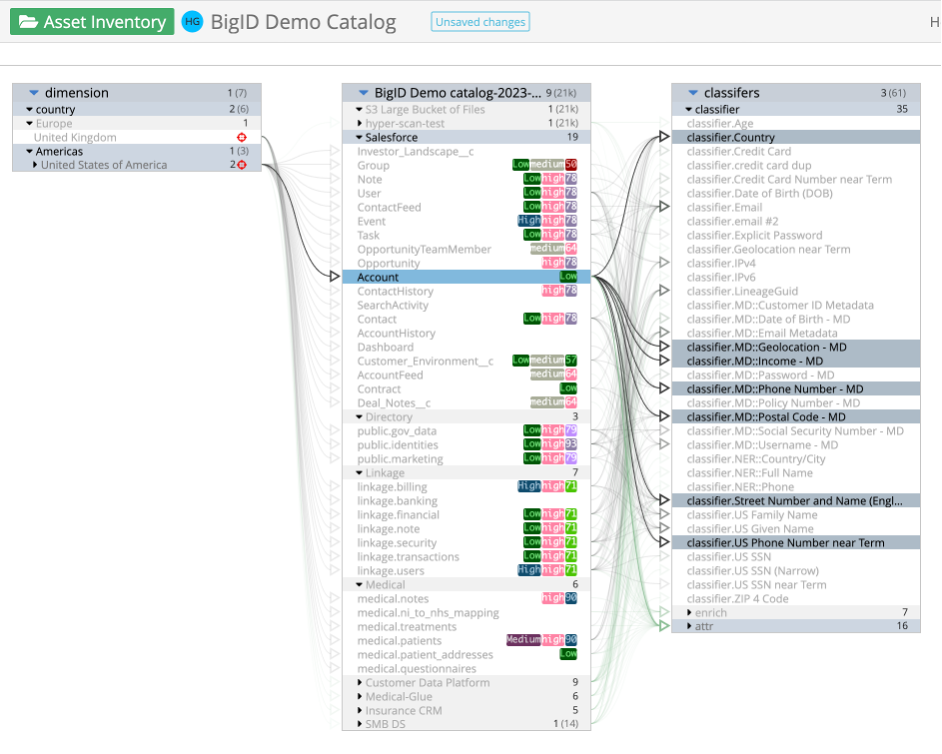Image resolution: width=942 pixels, height=754 pixels.
Task: Click link arrow beside classifier.MD::Postal Code - MD
Action: [x=664, y=416]
